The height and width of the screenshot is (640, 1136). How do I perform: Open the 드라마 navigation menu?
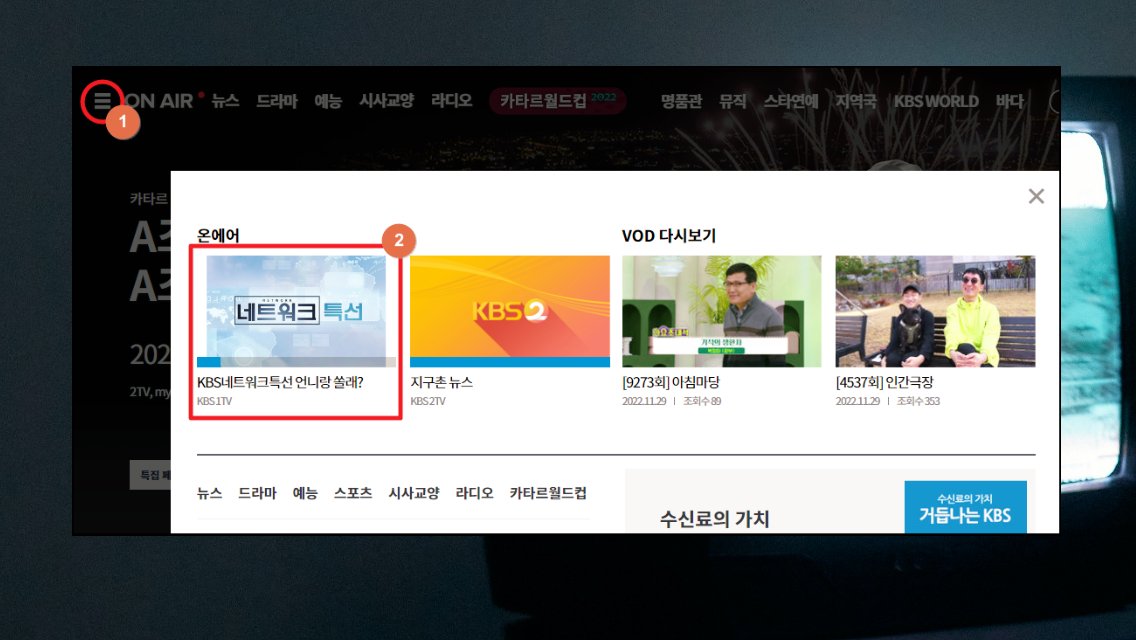tap(277, 101)
